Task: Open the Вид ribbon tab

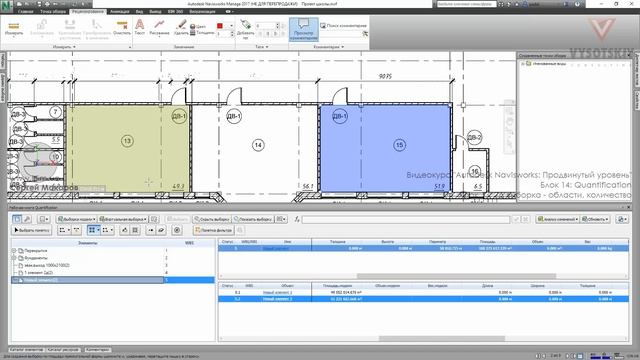Action: [139, 12]
